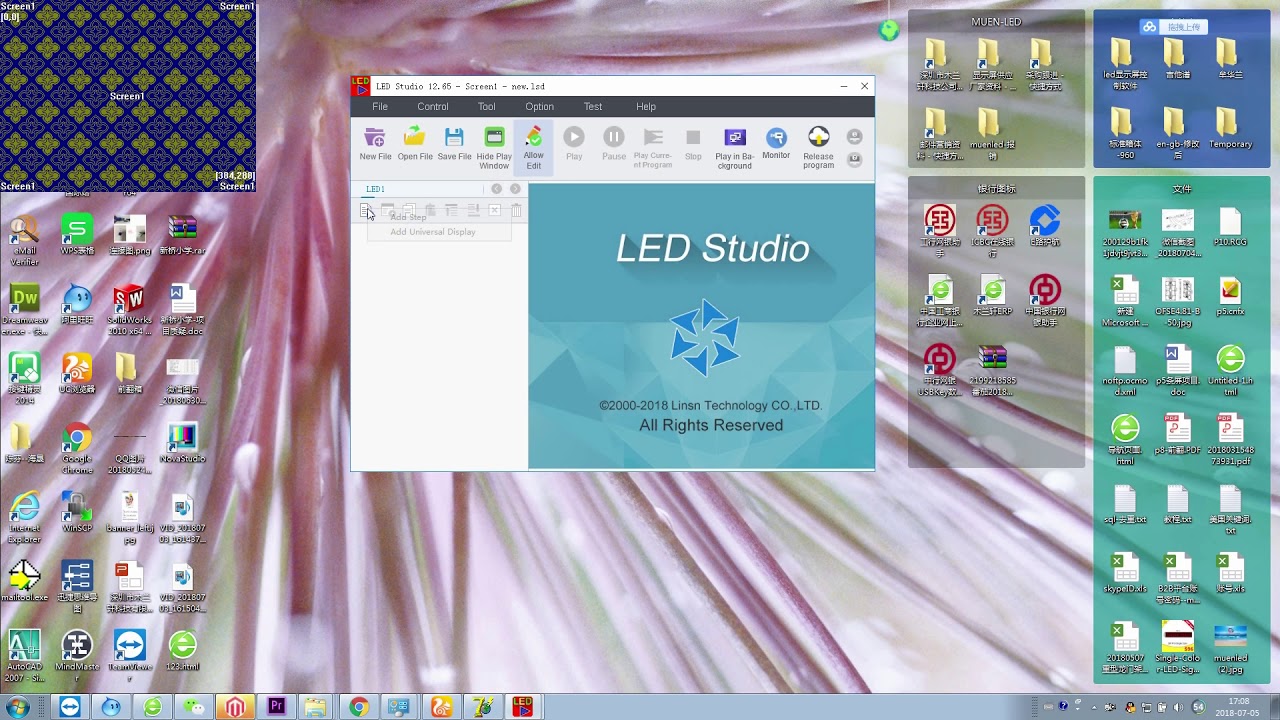Click the next screen arrow beside LED1
Screen dimensions: 1280x720
515,189
